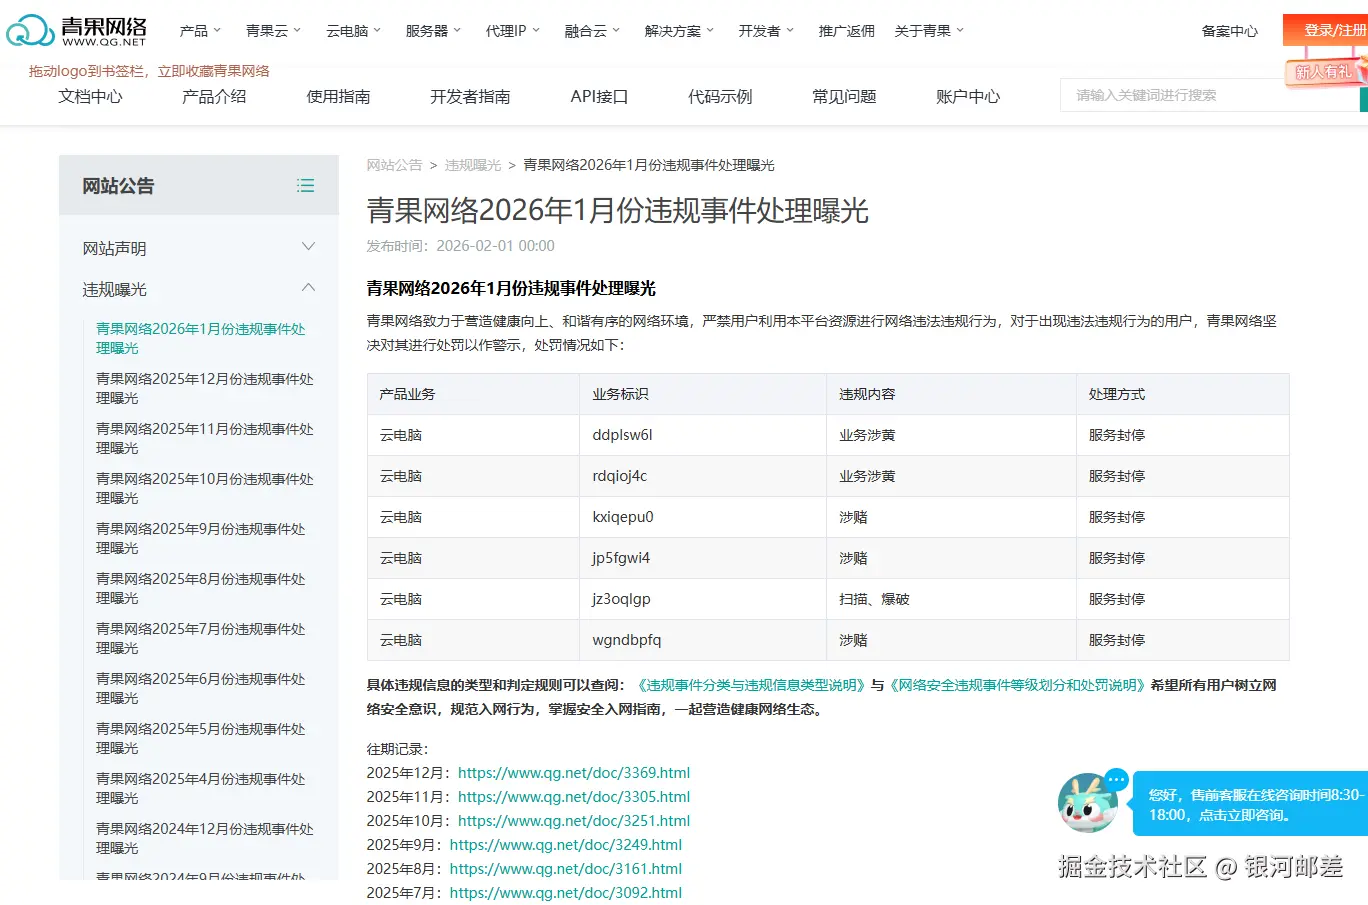
Task: Switch to 文档中心 tab
Action: point(90,96)
